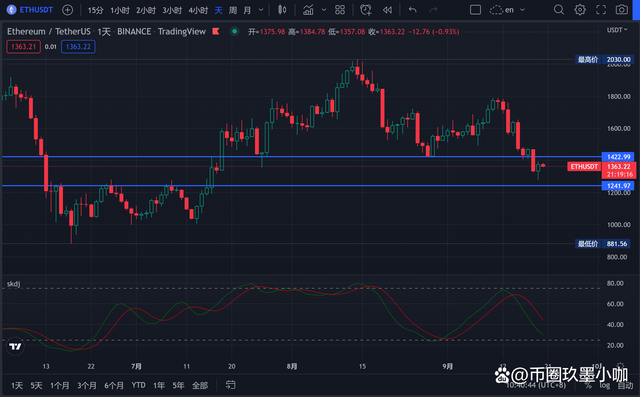Open the go-to-date calendar icon

pyautogui.click(x=231, y=385)
